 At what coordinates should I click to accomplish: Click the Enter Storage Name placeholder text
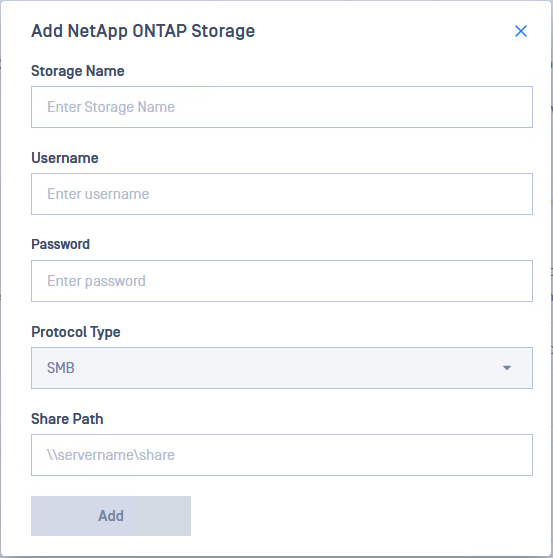(111, 107)
